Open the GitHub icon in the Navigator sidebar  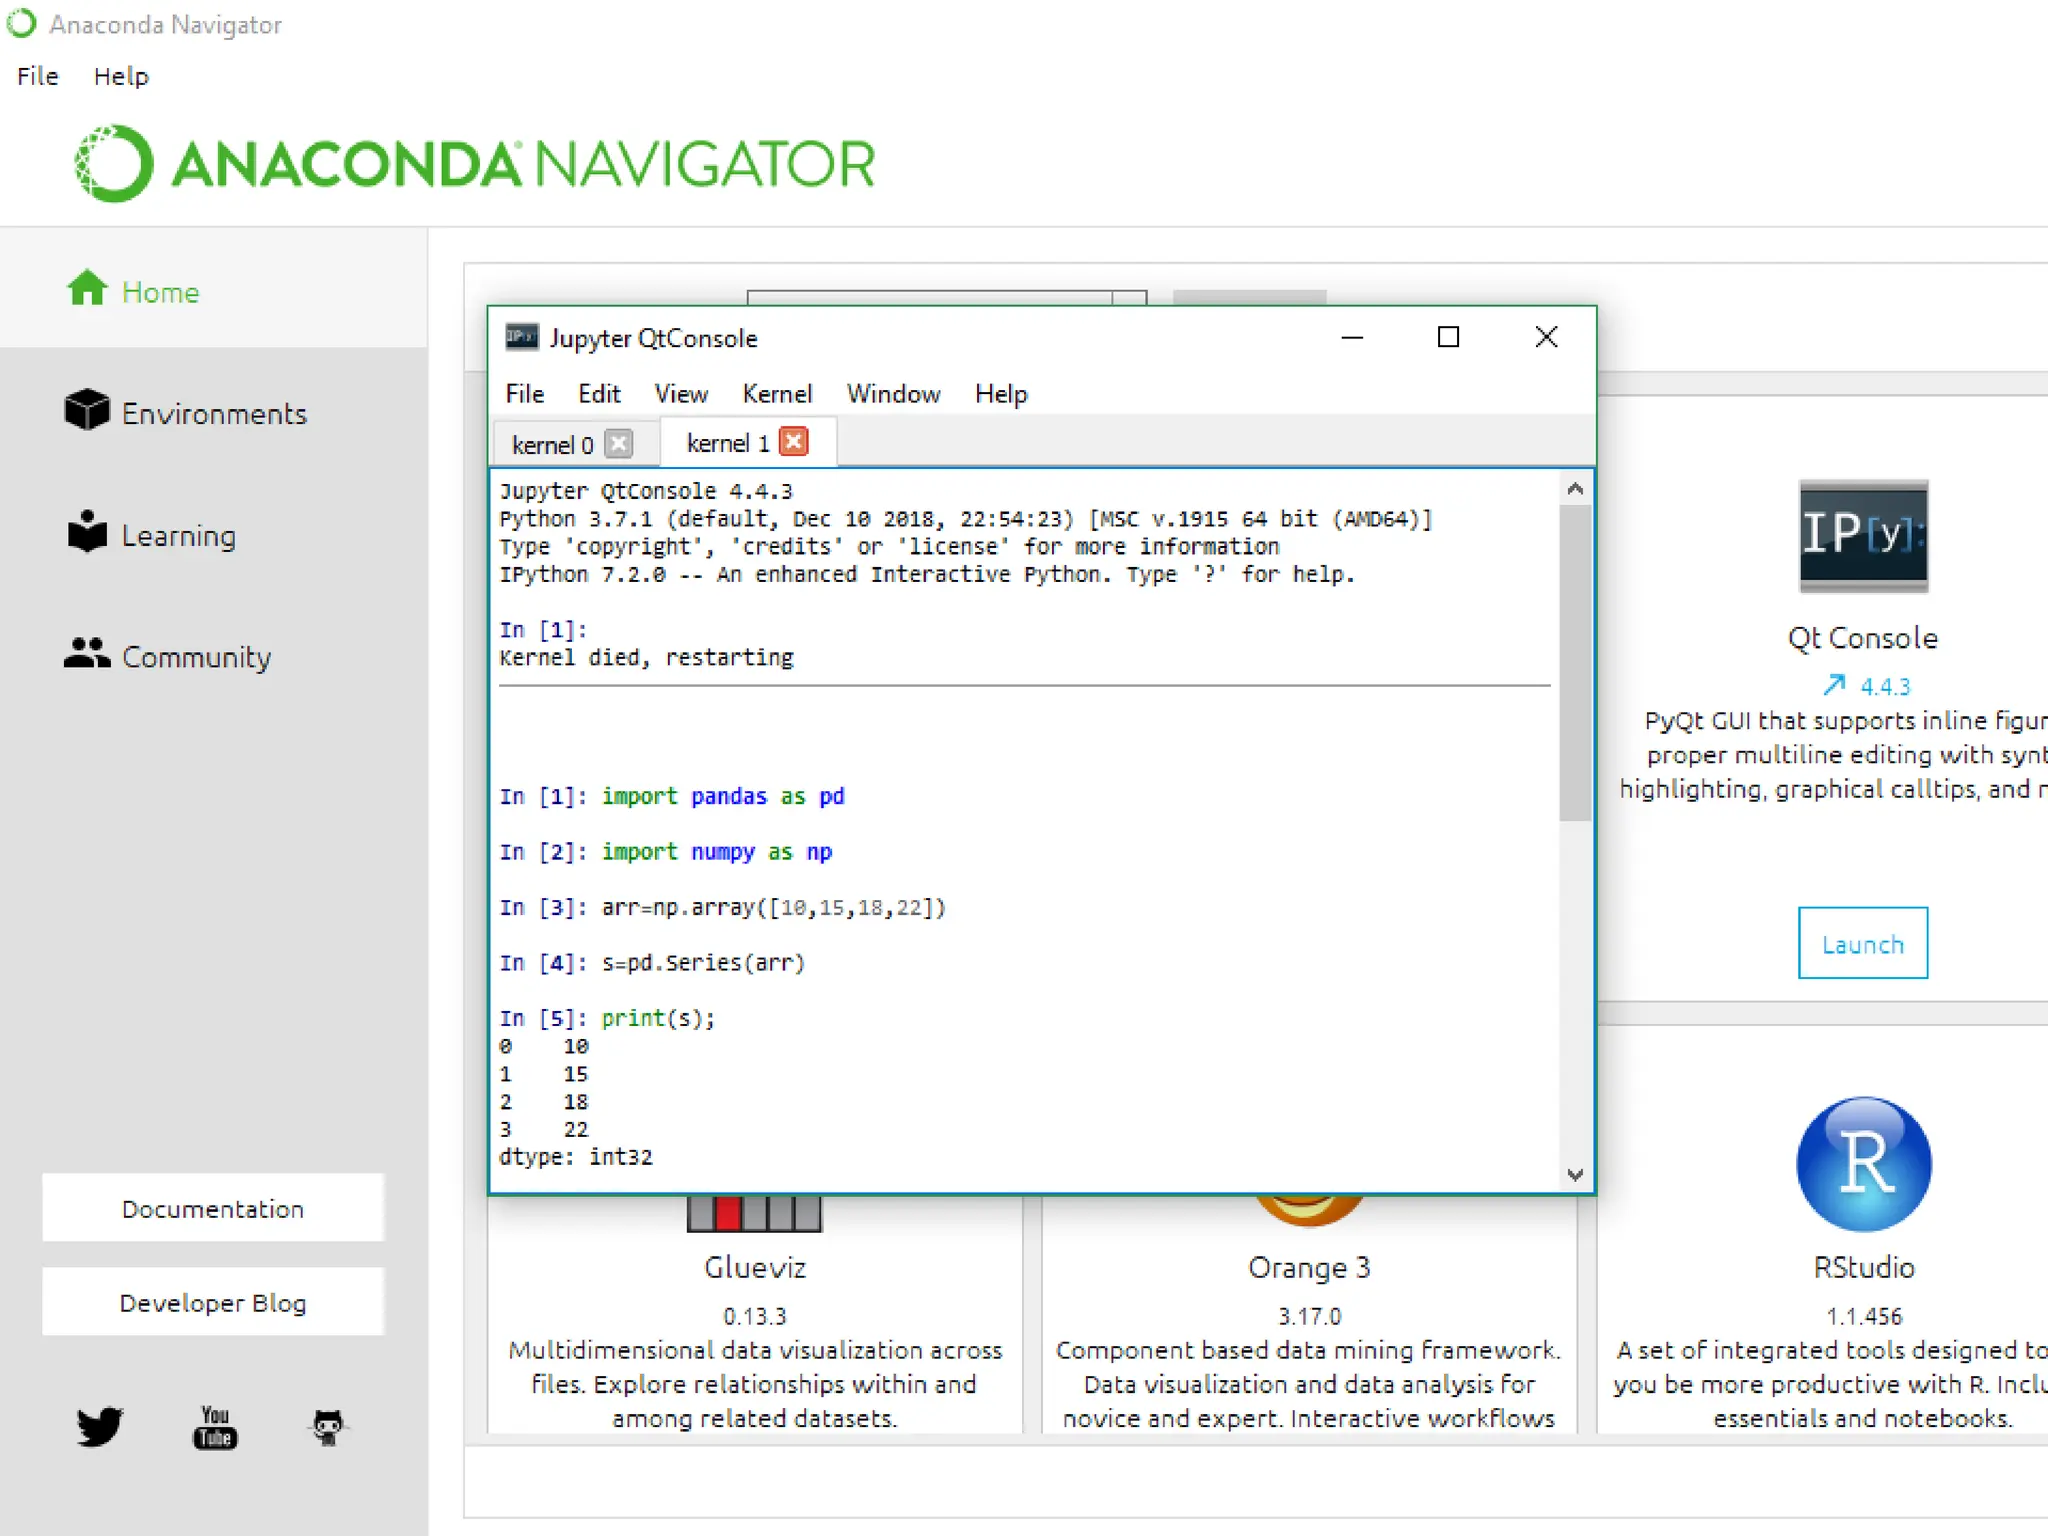click(x=328, y=1428)
